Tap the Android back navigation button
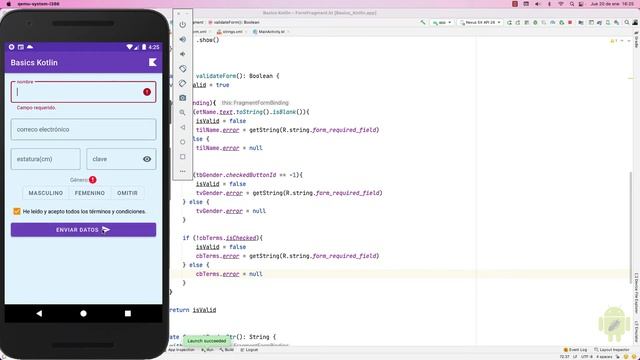The width and height of the screenshot is (640, 360). click(39, 313)
